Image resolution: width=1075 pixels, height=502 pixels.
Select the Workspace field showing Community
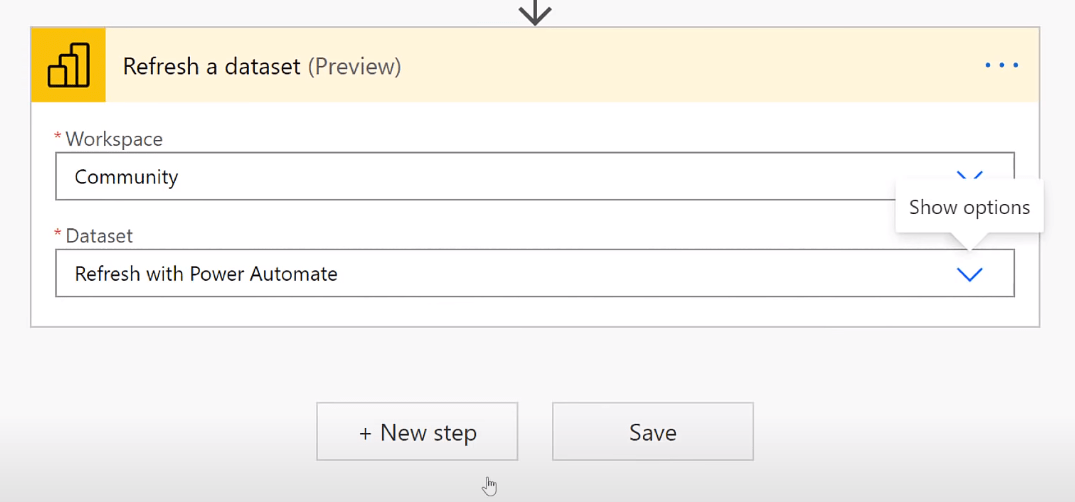click(535, 176)
